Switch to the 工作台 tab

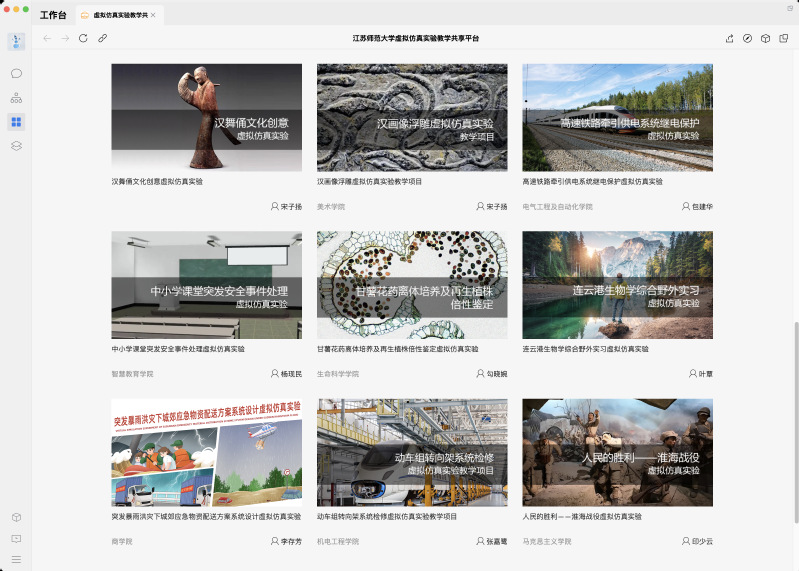(x=54, y=15)
